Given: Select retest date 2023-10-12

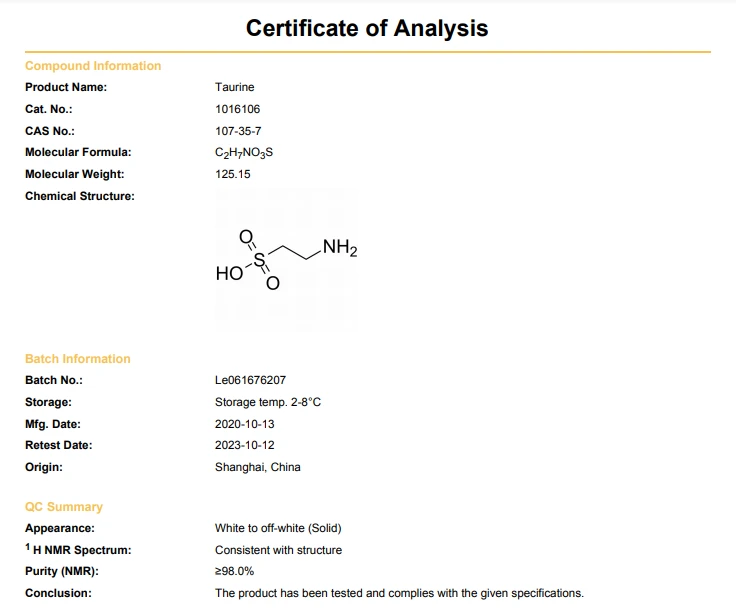Looking at the screenshot, I should (x=245, y=445).
